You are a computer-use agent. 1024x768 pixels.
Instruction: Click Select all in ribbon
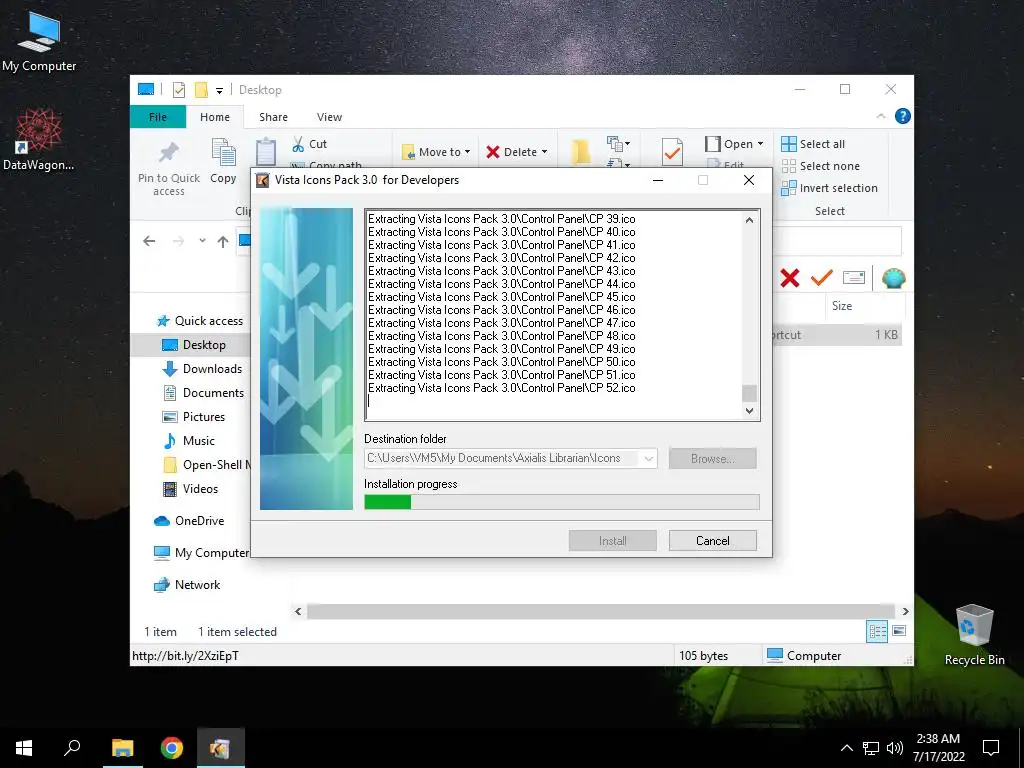tap(813, 144)
